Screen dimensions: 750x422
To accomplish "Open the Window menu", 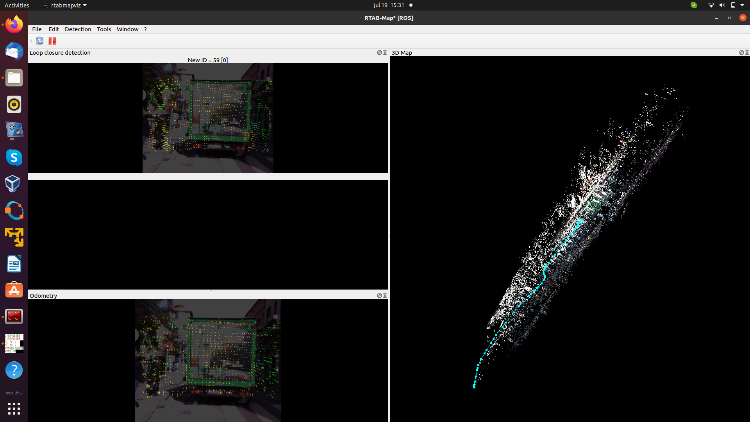I will click(127, 29).
